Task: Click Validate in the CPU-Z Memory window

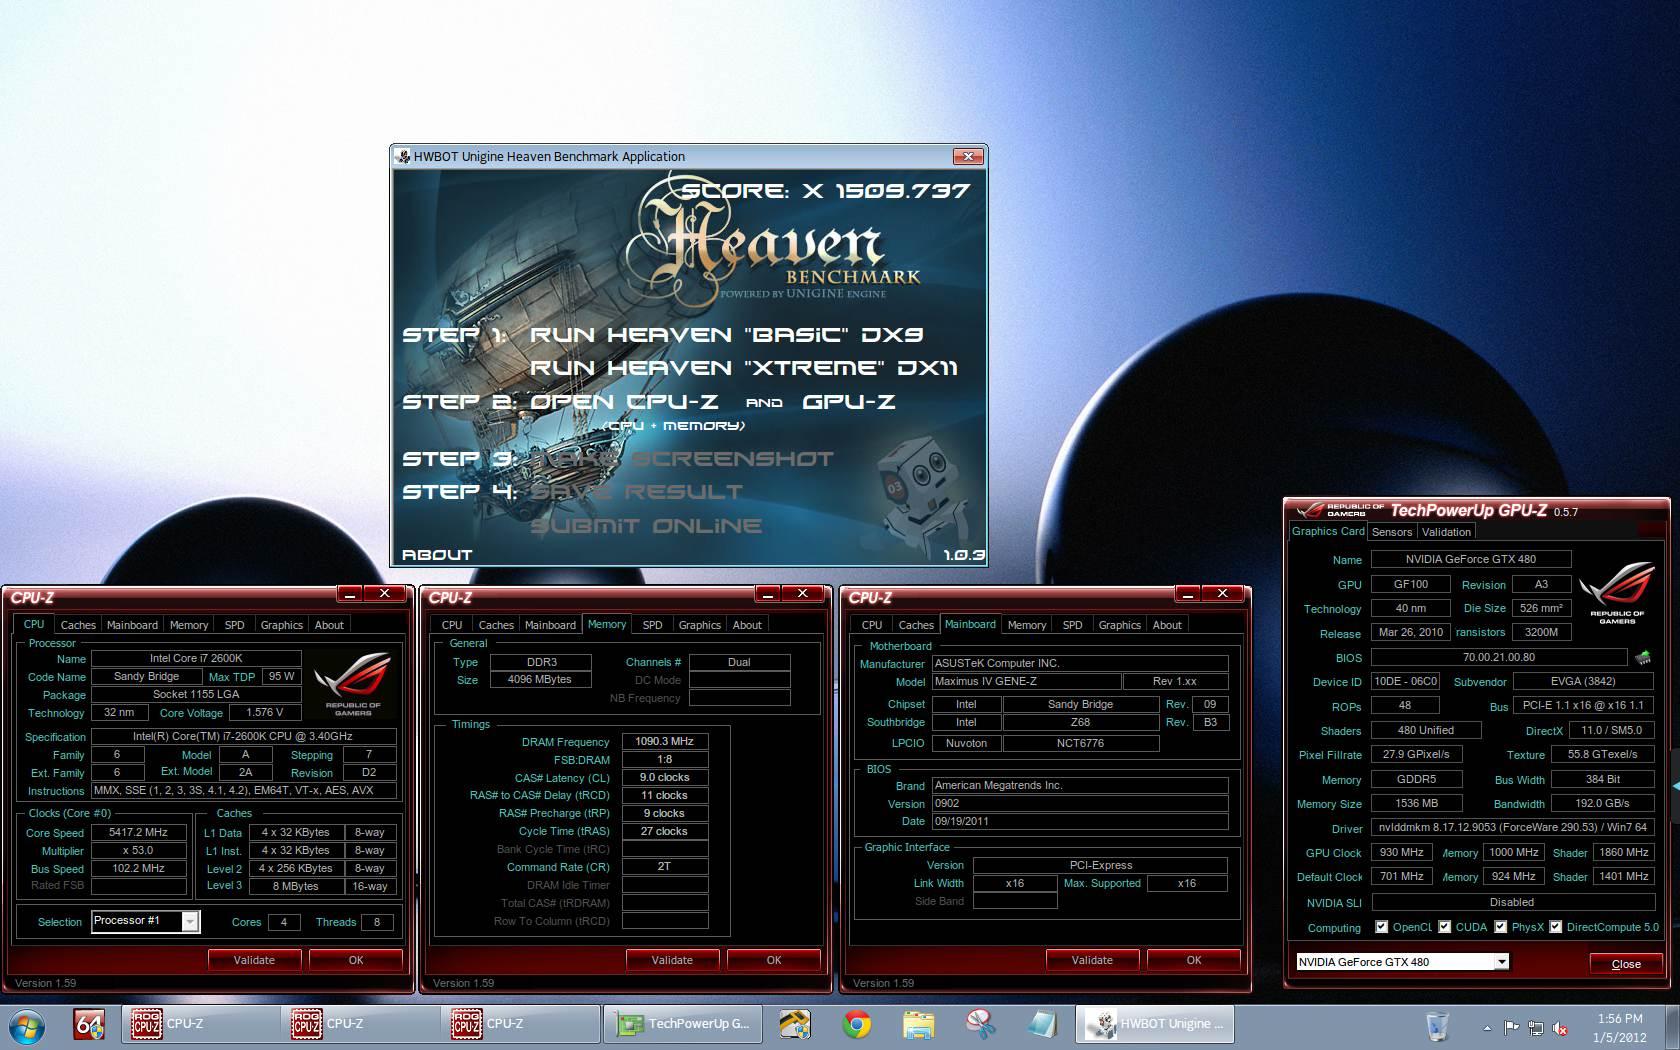Action: tap(672, 960)
